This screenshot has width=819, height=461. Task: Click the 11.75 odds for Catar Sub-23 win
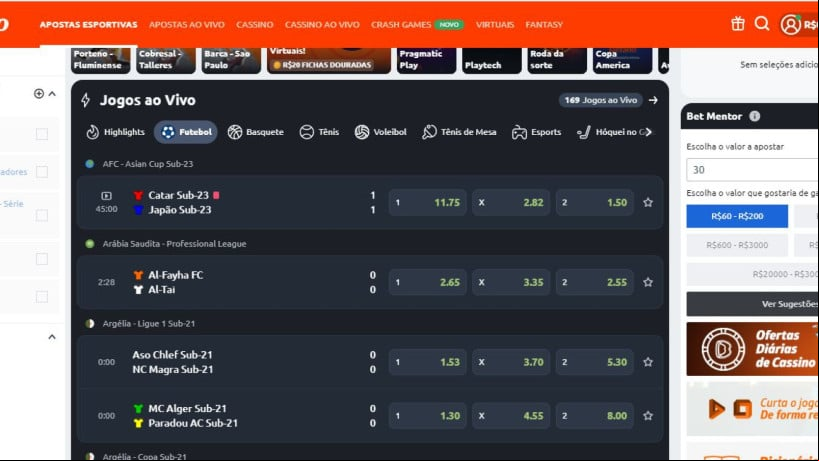coord(427,203)
